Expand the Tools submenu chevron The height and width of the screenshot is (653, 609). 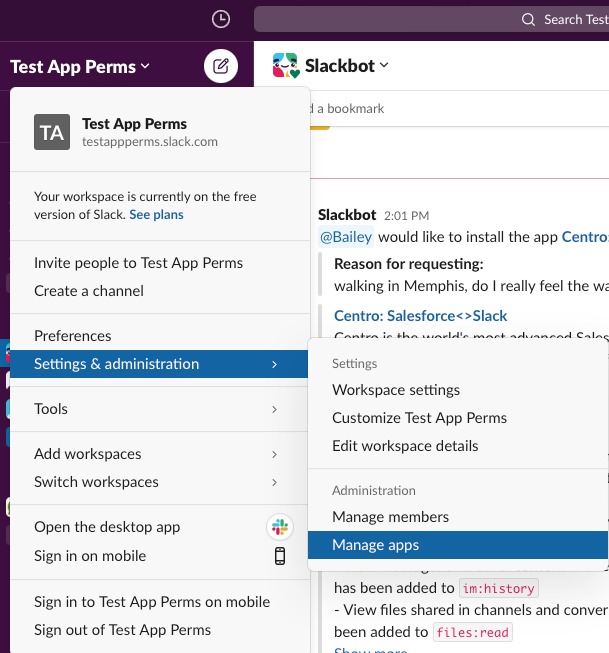click(x=274, y=409)
